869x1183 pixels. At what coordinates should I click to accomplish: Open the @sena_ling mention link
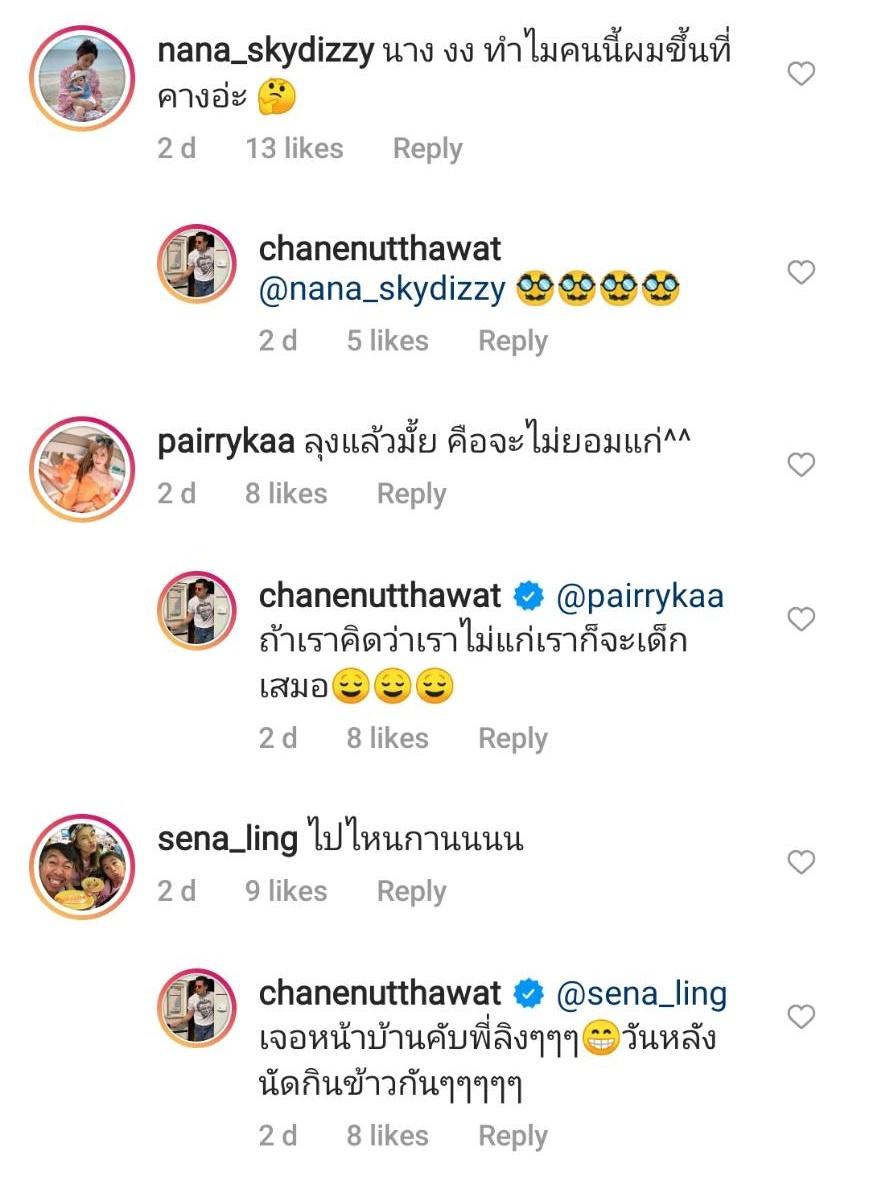coord(639,994)
